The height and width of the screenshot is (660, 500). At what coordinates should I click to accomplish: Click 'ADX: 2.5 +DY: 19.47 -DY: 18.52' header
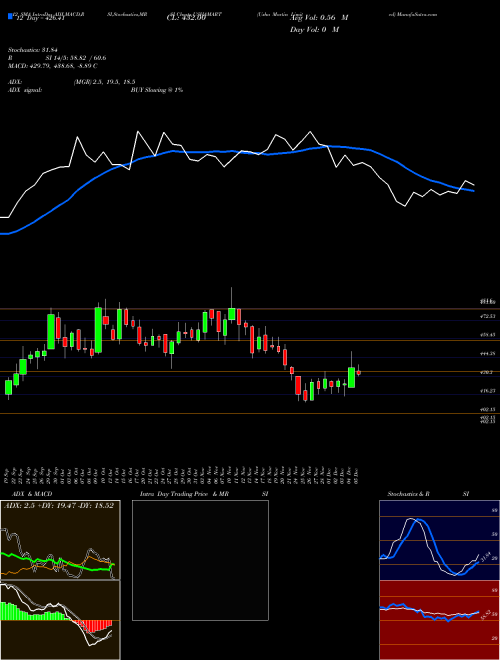[59, 506]
